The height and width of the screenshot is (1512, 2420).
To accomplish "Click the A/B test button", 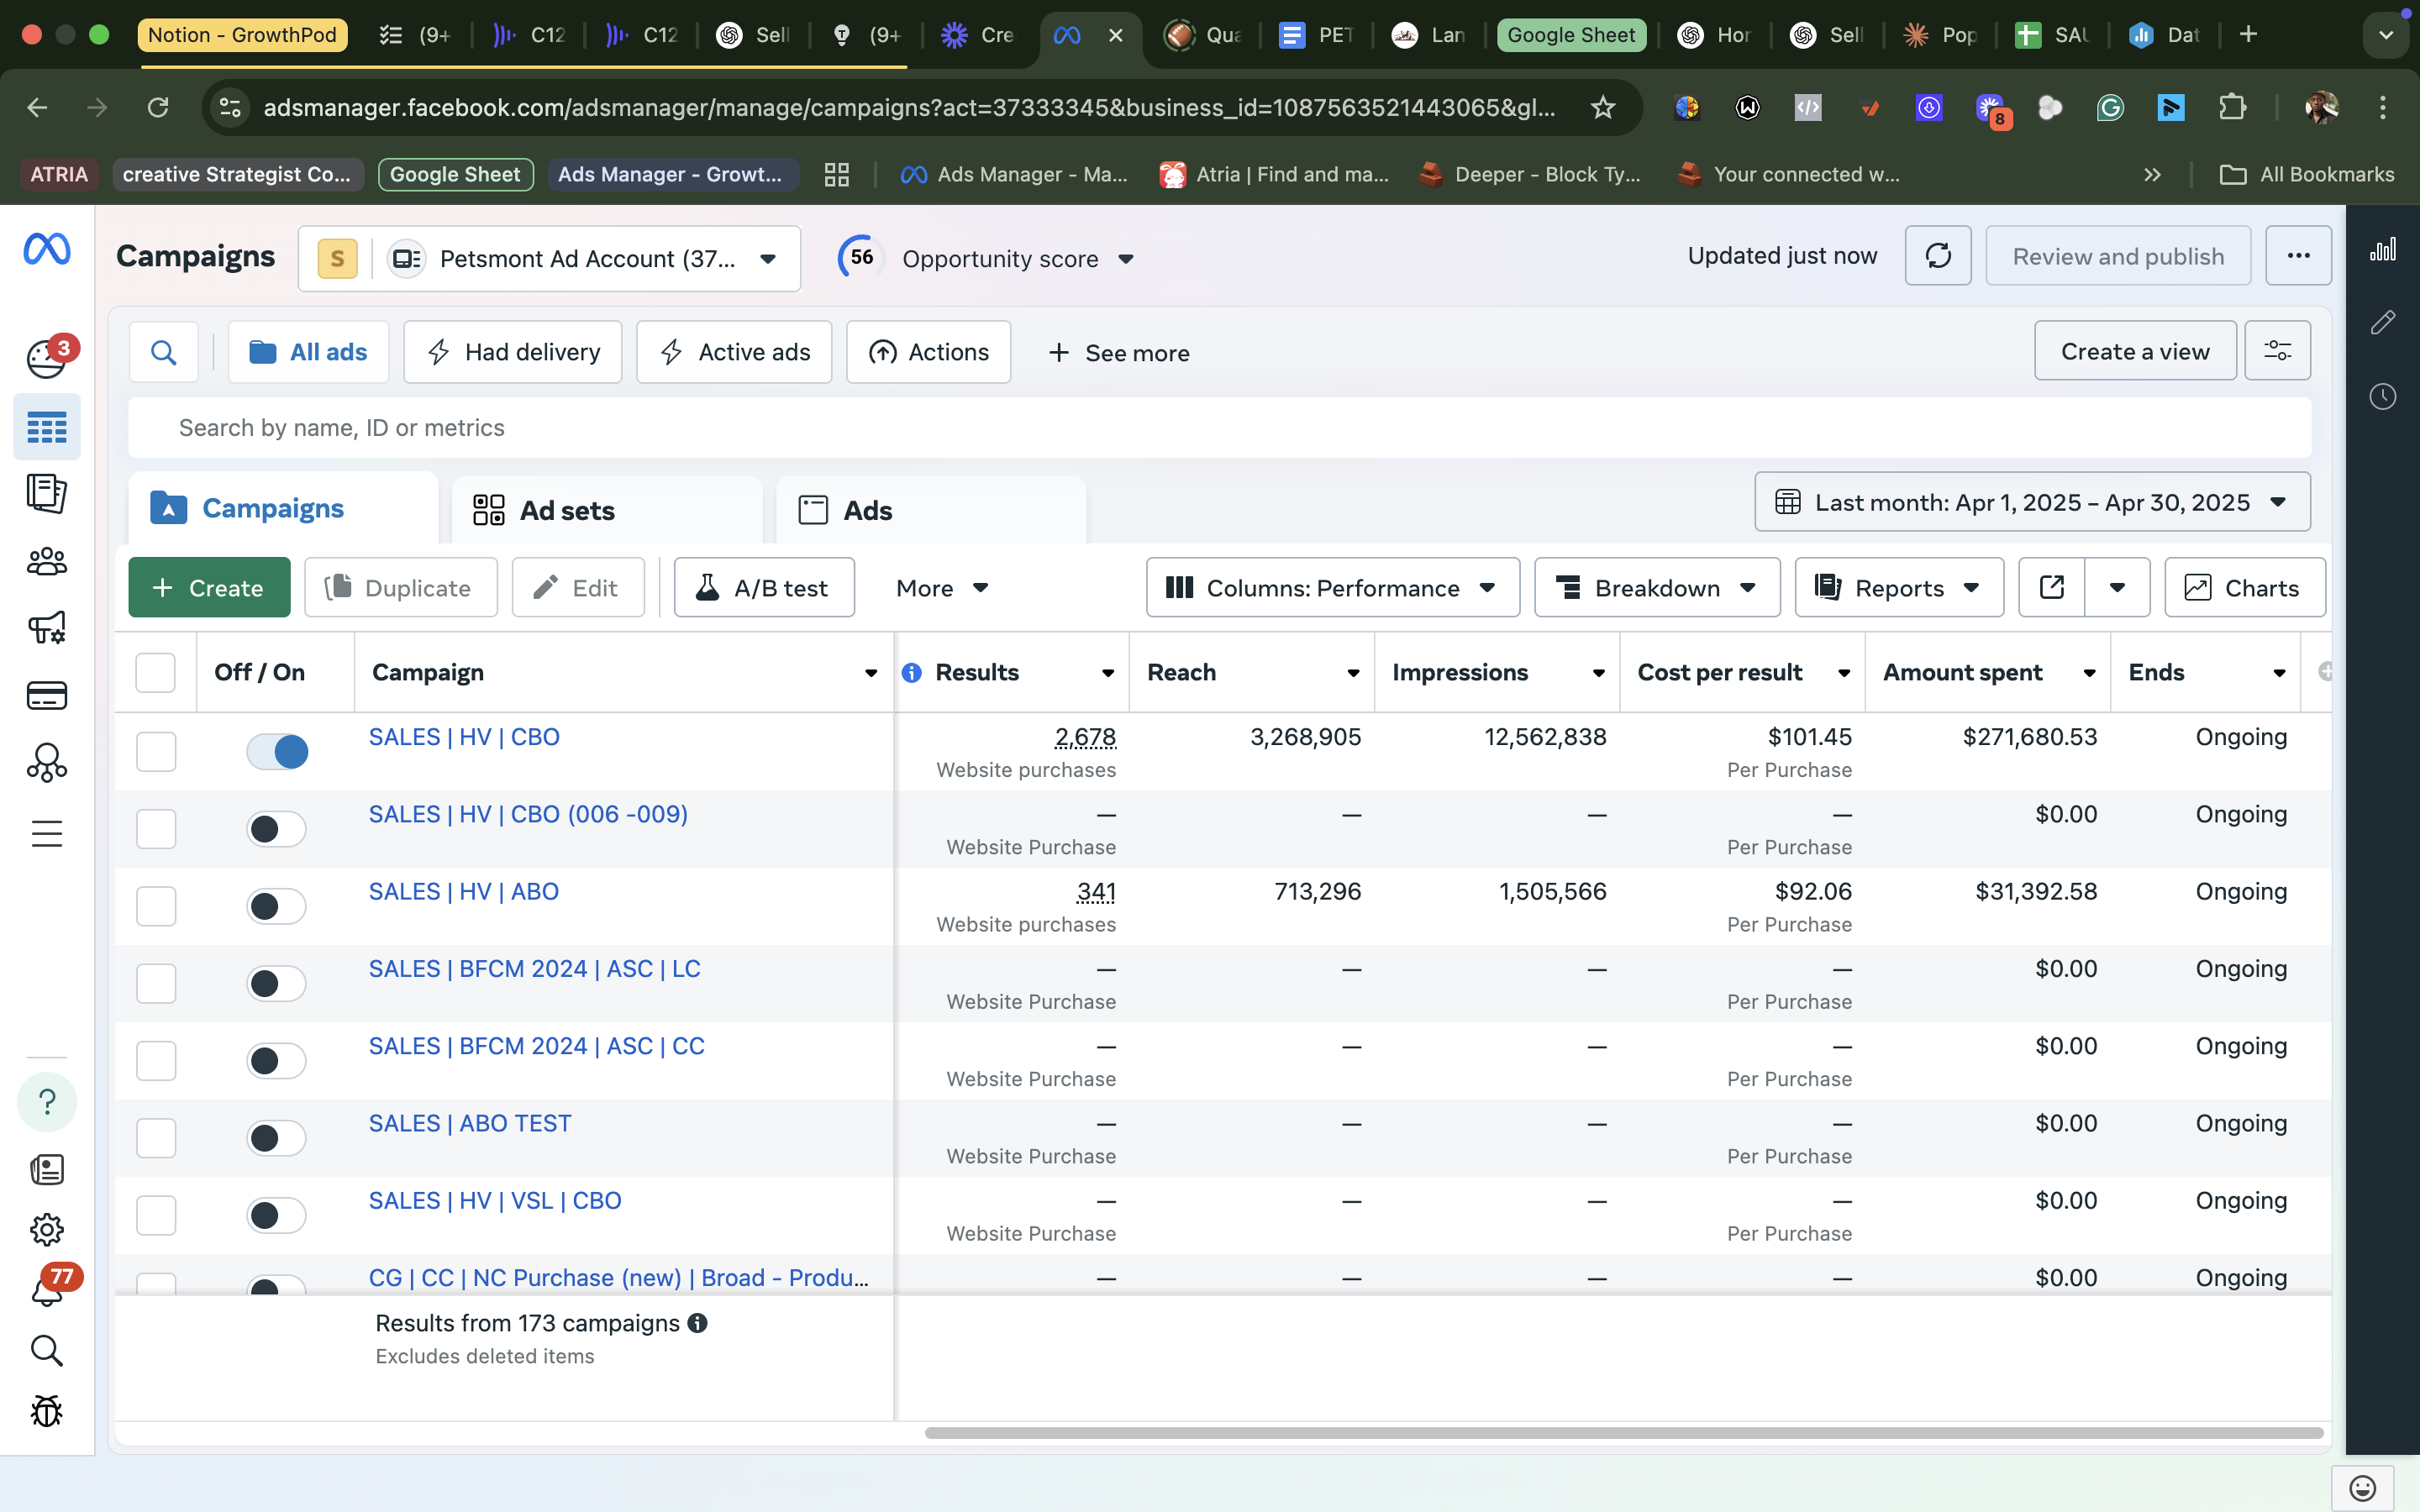I will pos(764,587).
